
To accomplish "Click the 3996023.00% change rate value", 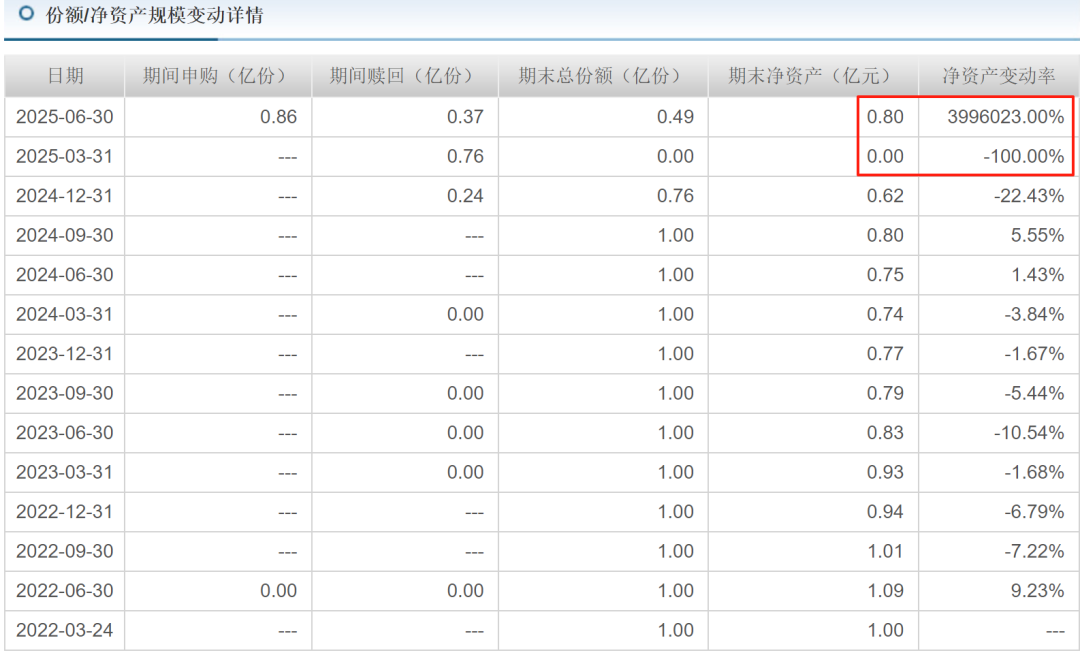I will coord(1006,116).
